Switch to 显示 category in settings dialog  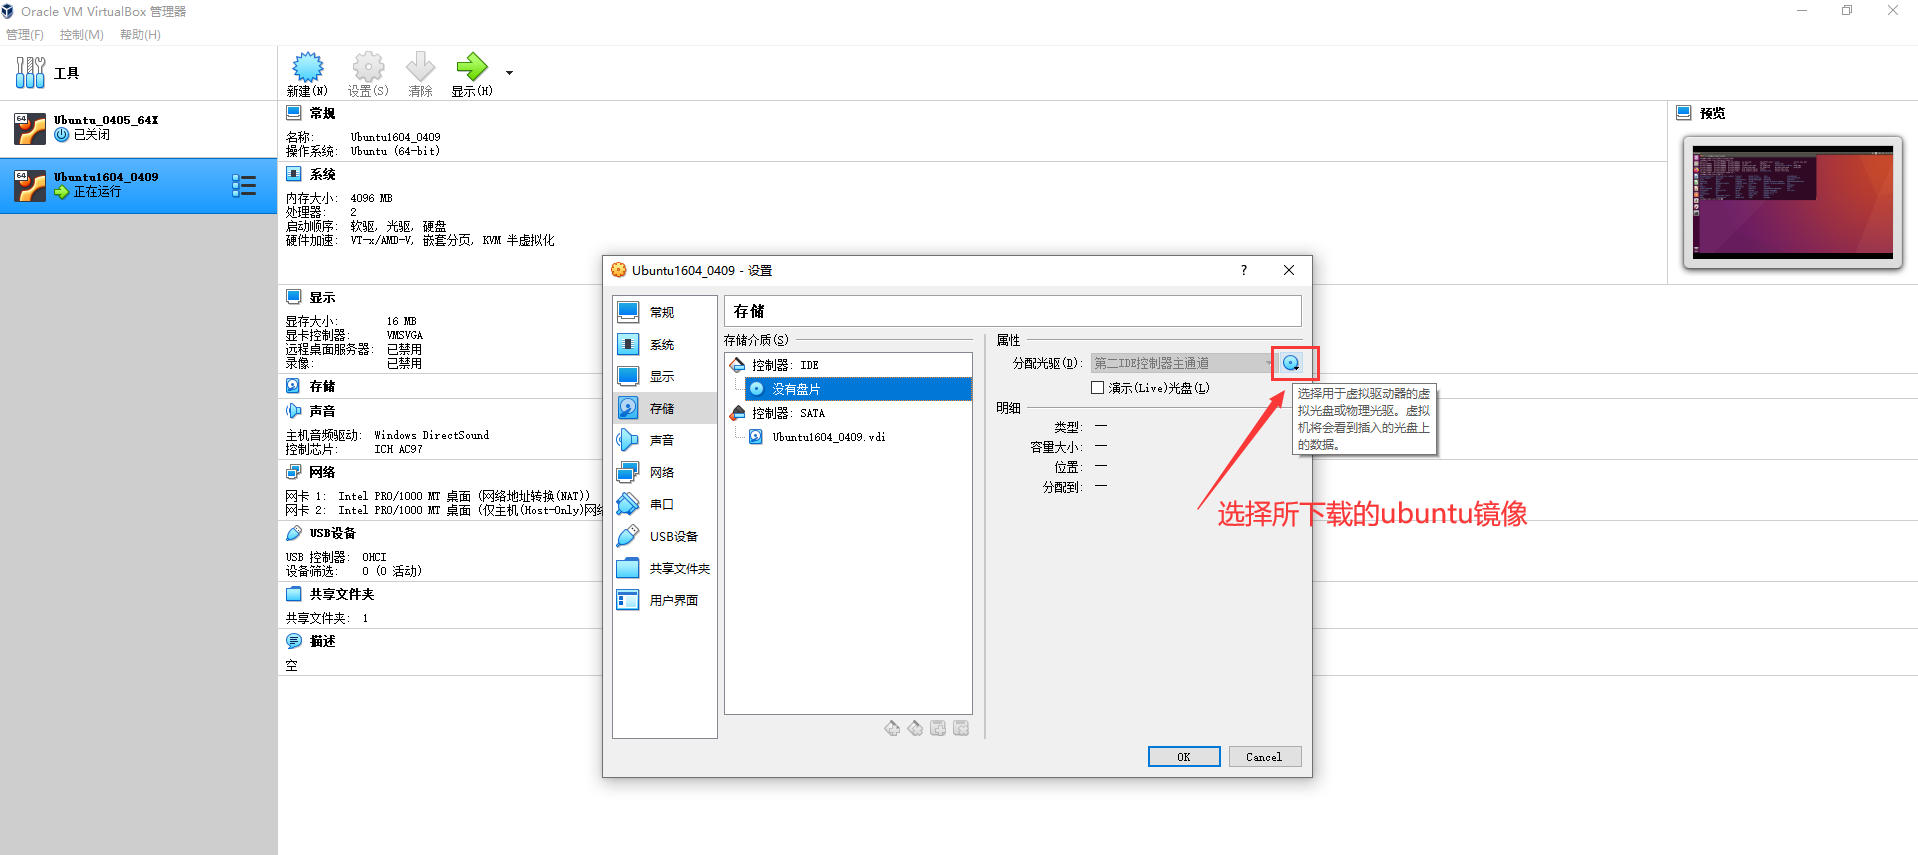665,376
